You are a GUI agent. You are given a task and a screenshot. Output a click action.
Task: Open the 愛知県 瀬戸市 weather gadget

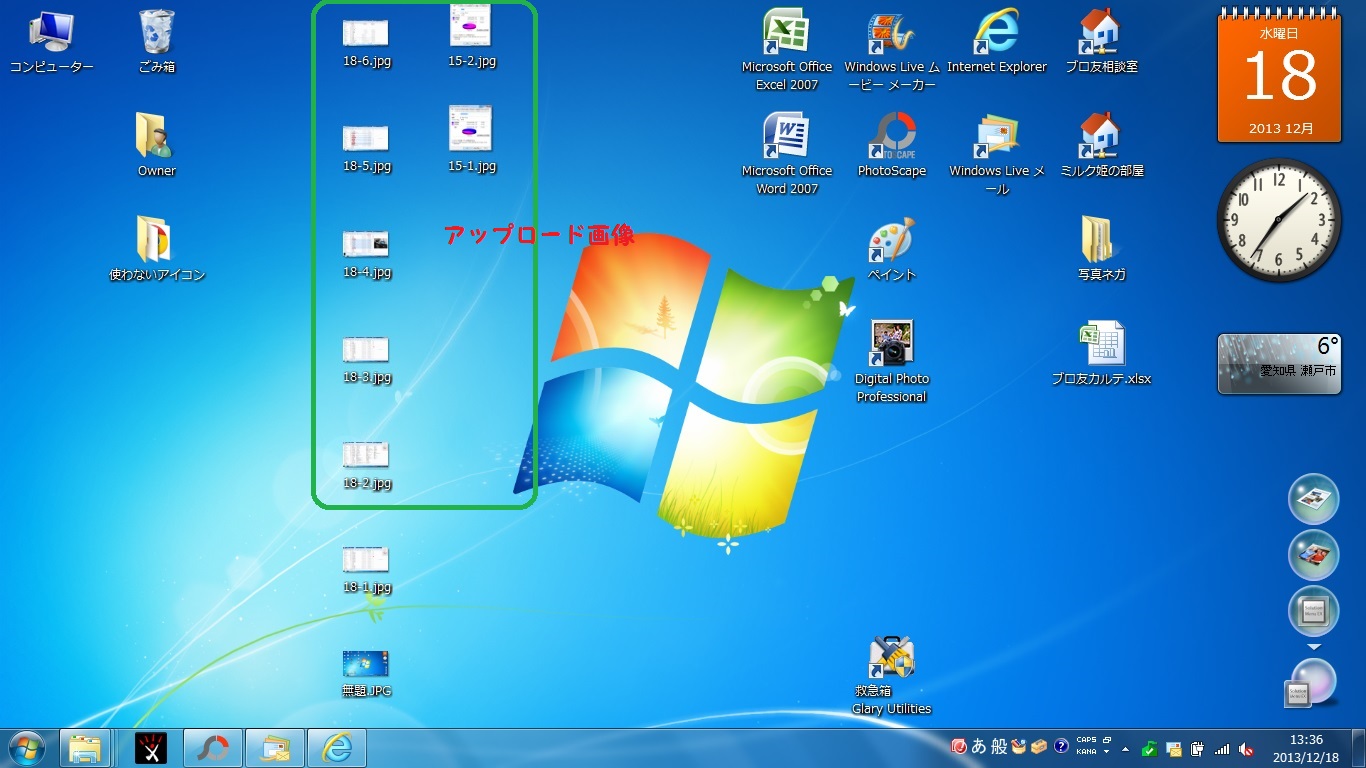pos(1279,363)
